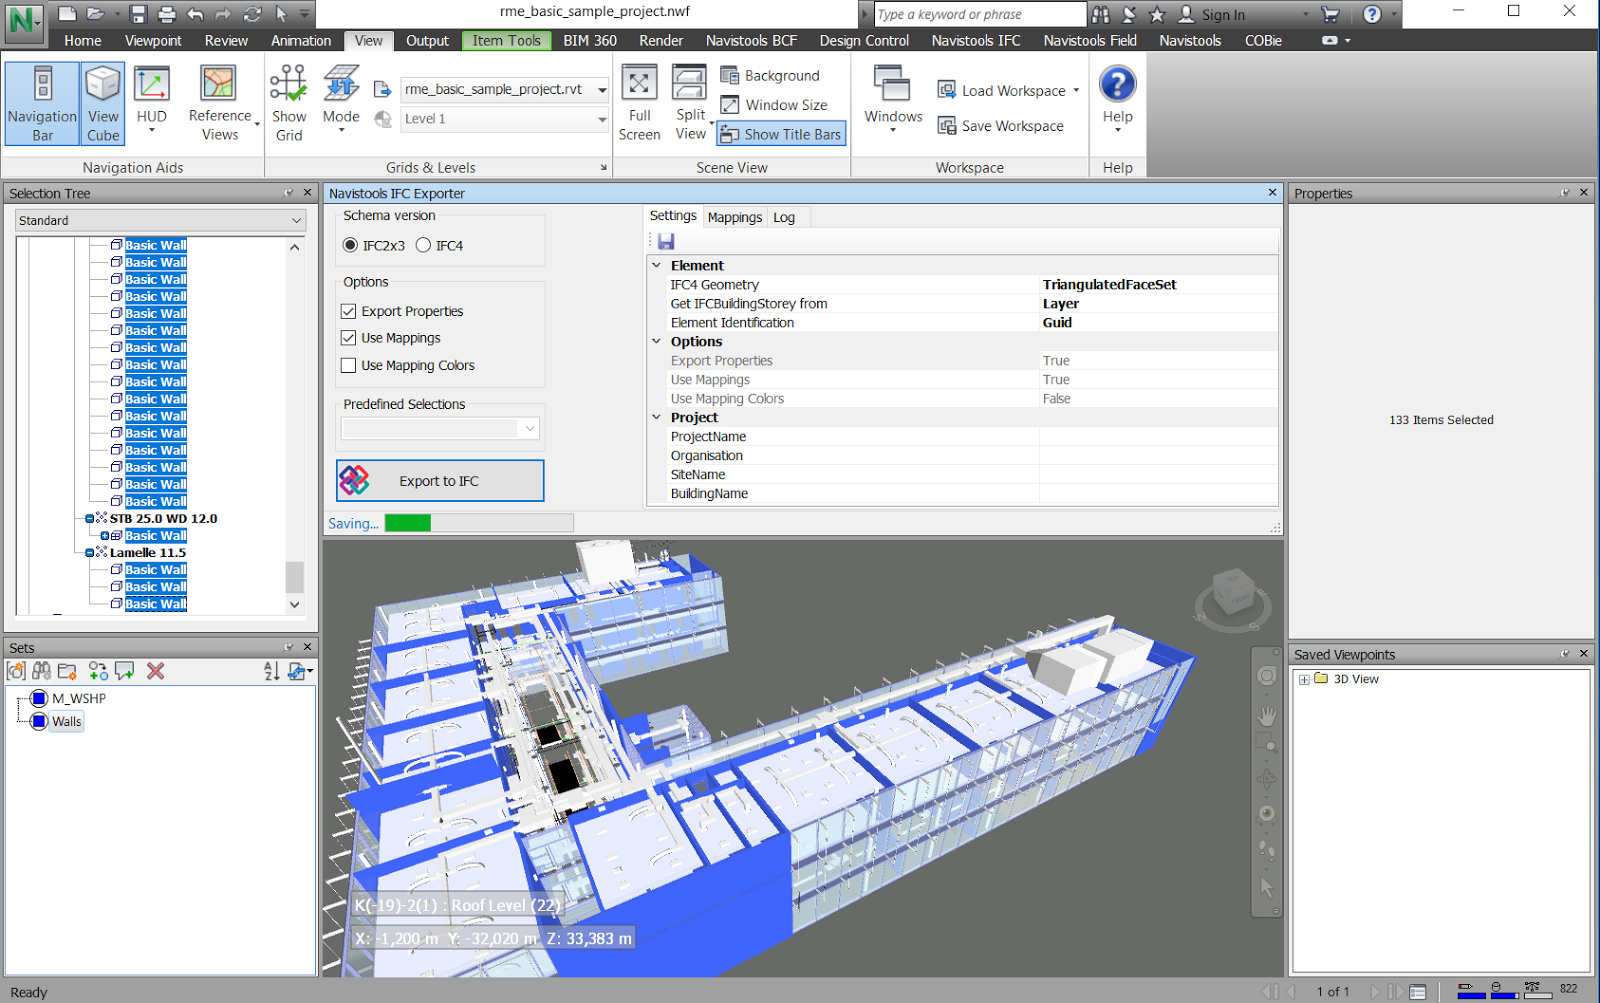The image size is (1600, 1003).
Task: Open the Home ribbon tab
Action: click(x=83, y=41)
